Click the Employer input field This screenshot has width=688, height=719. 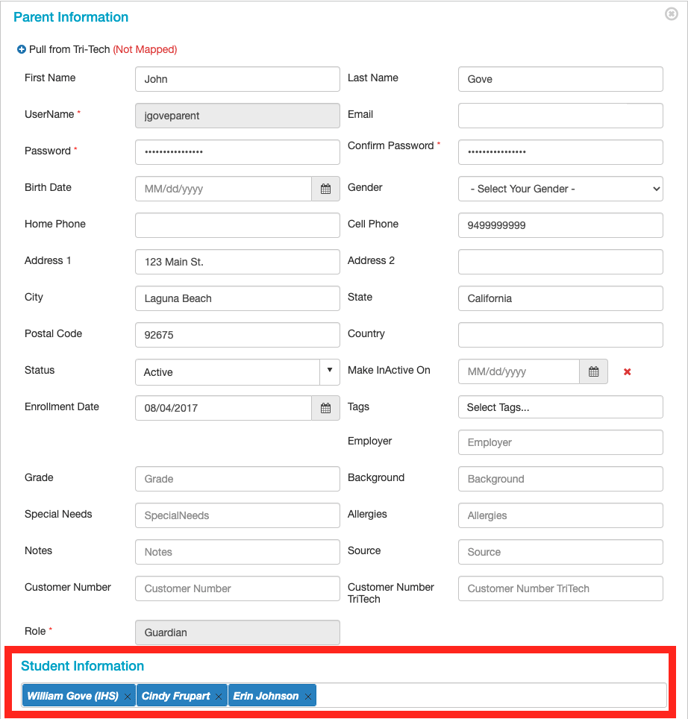pyautogui.click(x=560, y=443)
